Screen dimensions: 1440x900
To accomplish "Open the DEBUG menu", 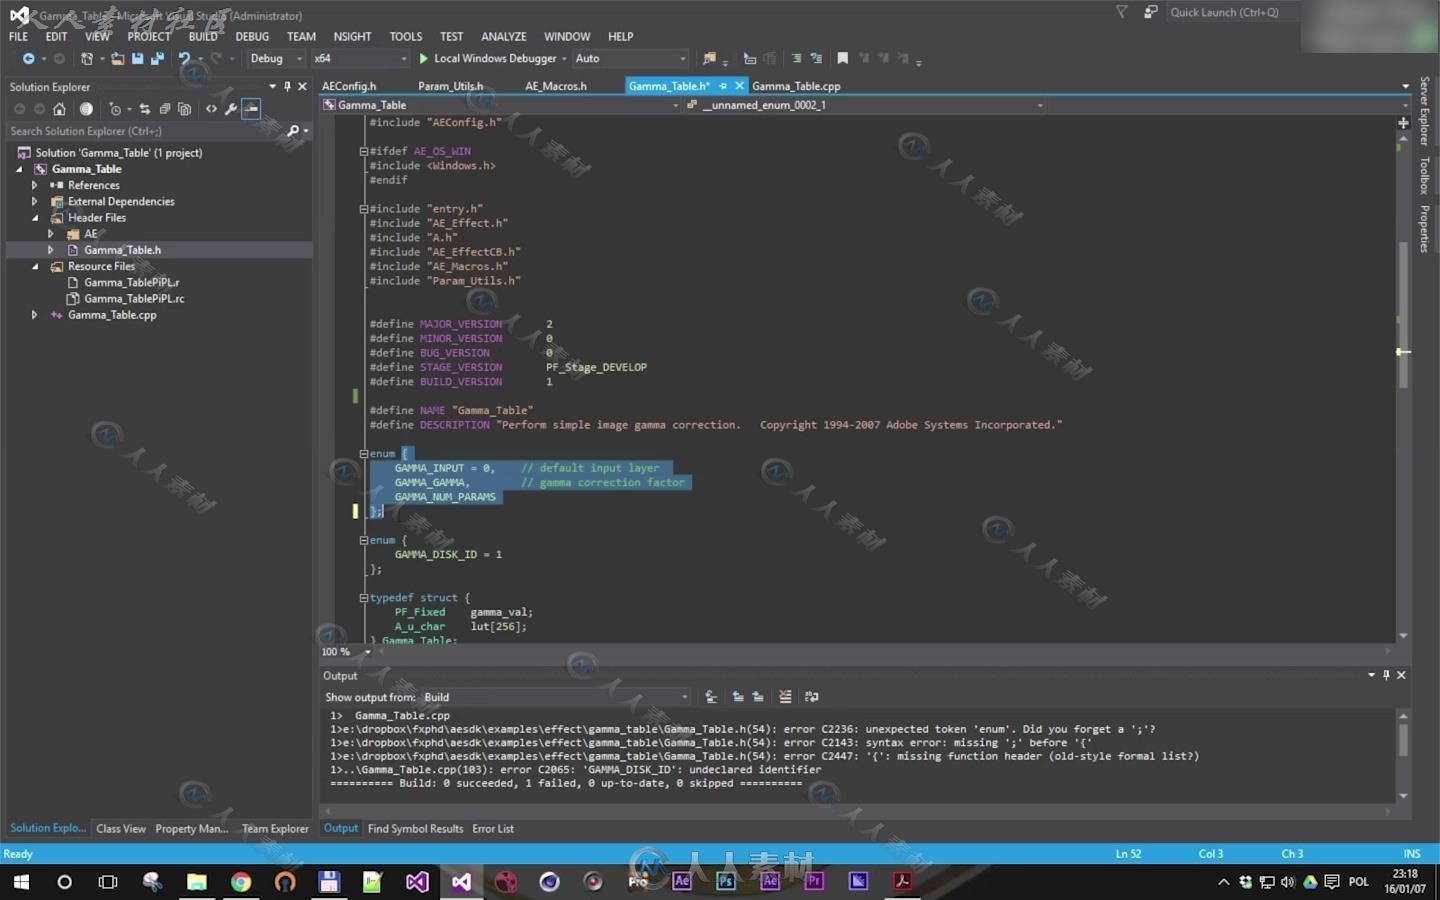I will 252,36.
